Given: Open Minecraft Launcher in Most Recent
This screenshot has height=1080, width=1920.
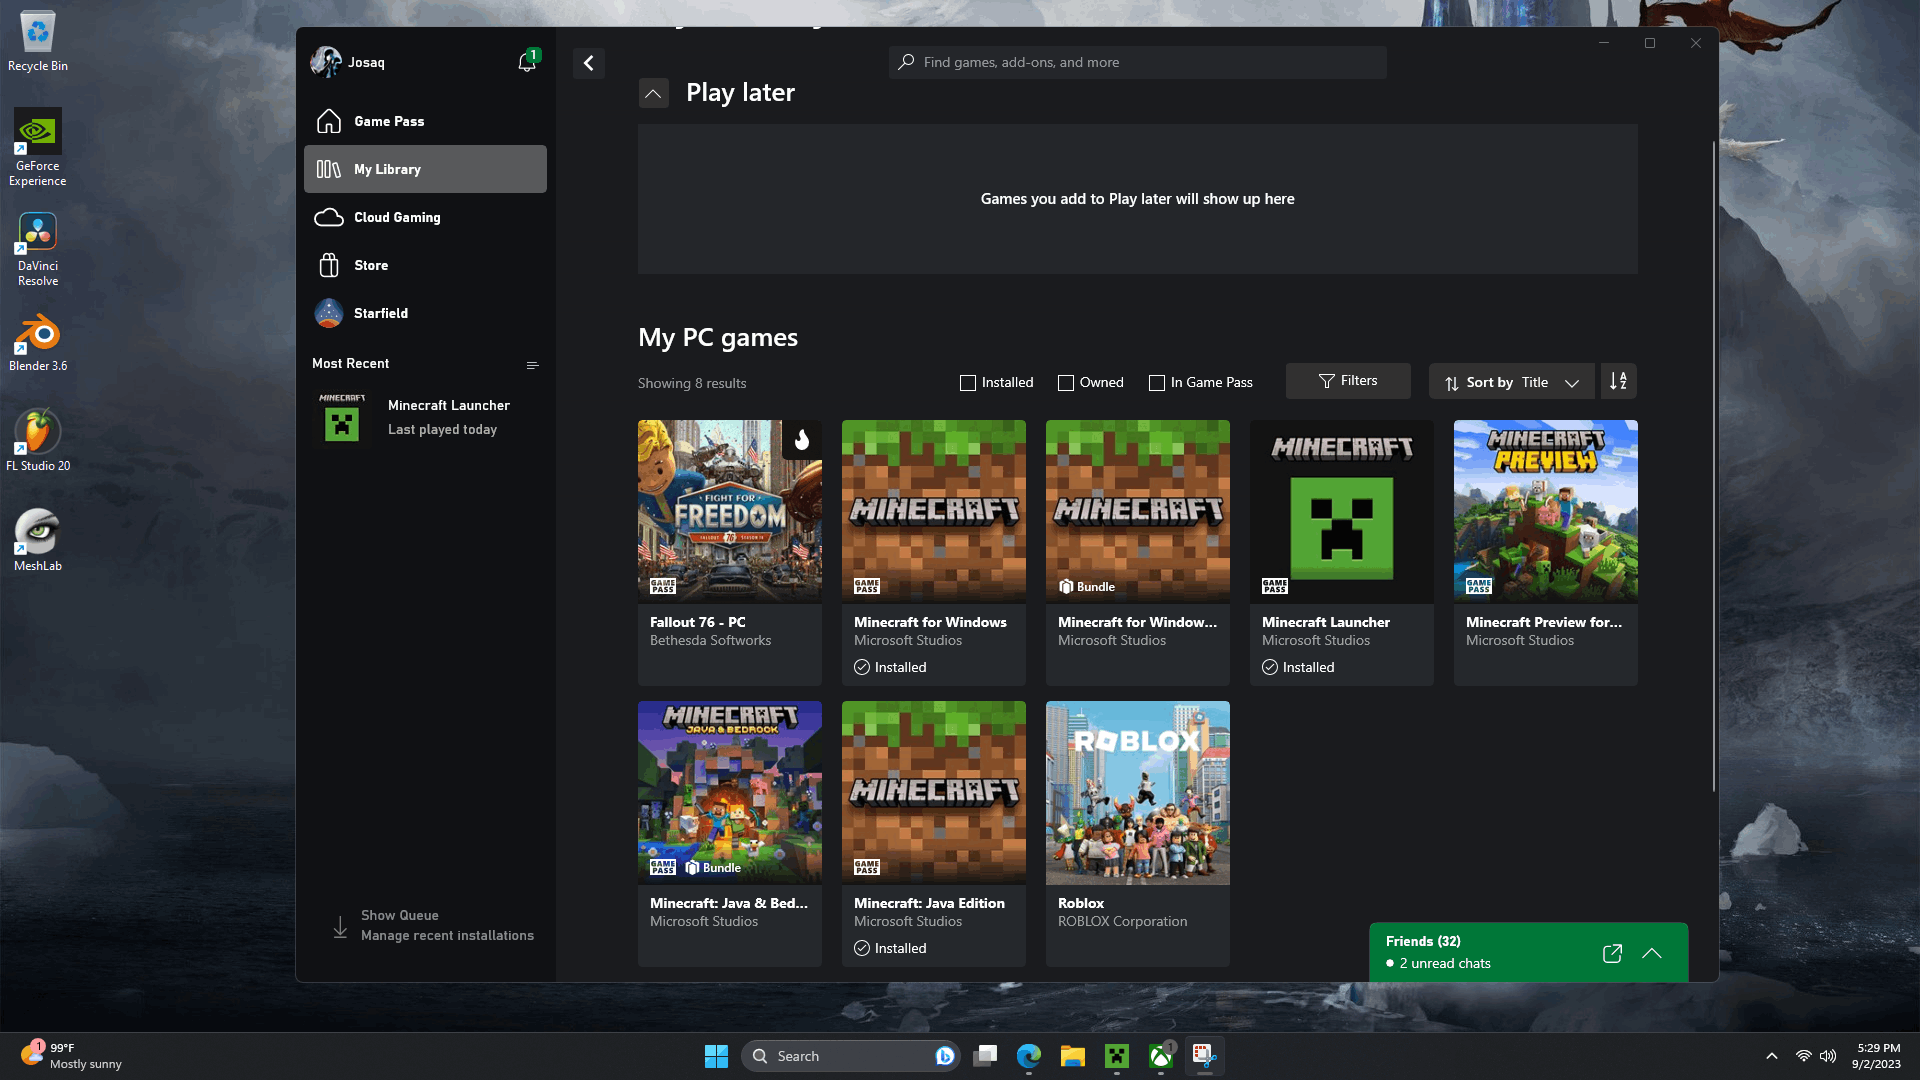Looking at the screenshot, I should pyautogui.click(x=425, y=417).
